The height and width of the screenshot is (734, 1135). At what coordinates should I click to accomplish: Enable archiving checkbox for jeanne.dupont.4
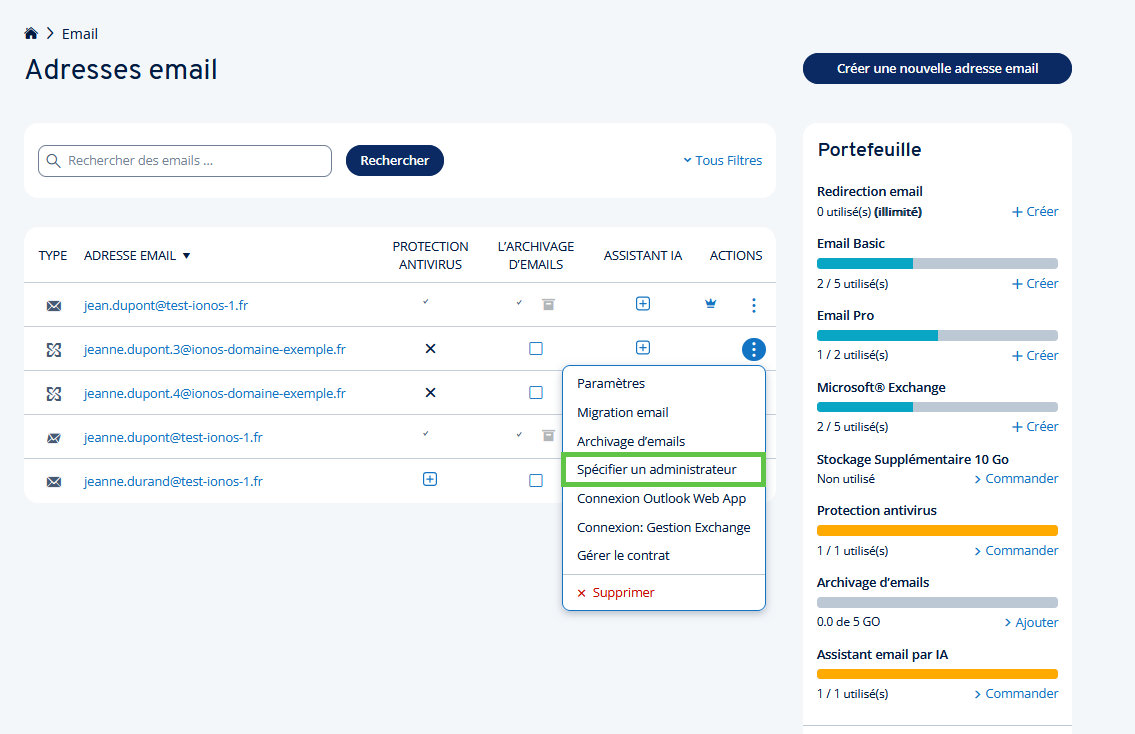click(536, 393)
